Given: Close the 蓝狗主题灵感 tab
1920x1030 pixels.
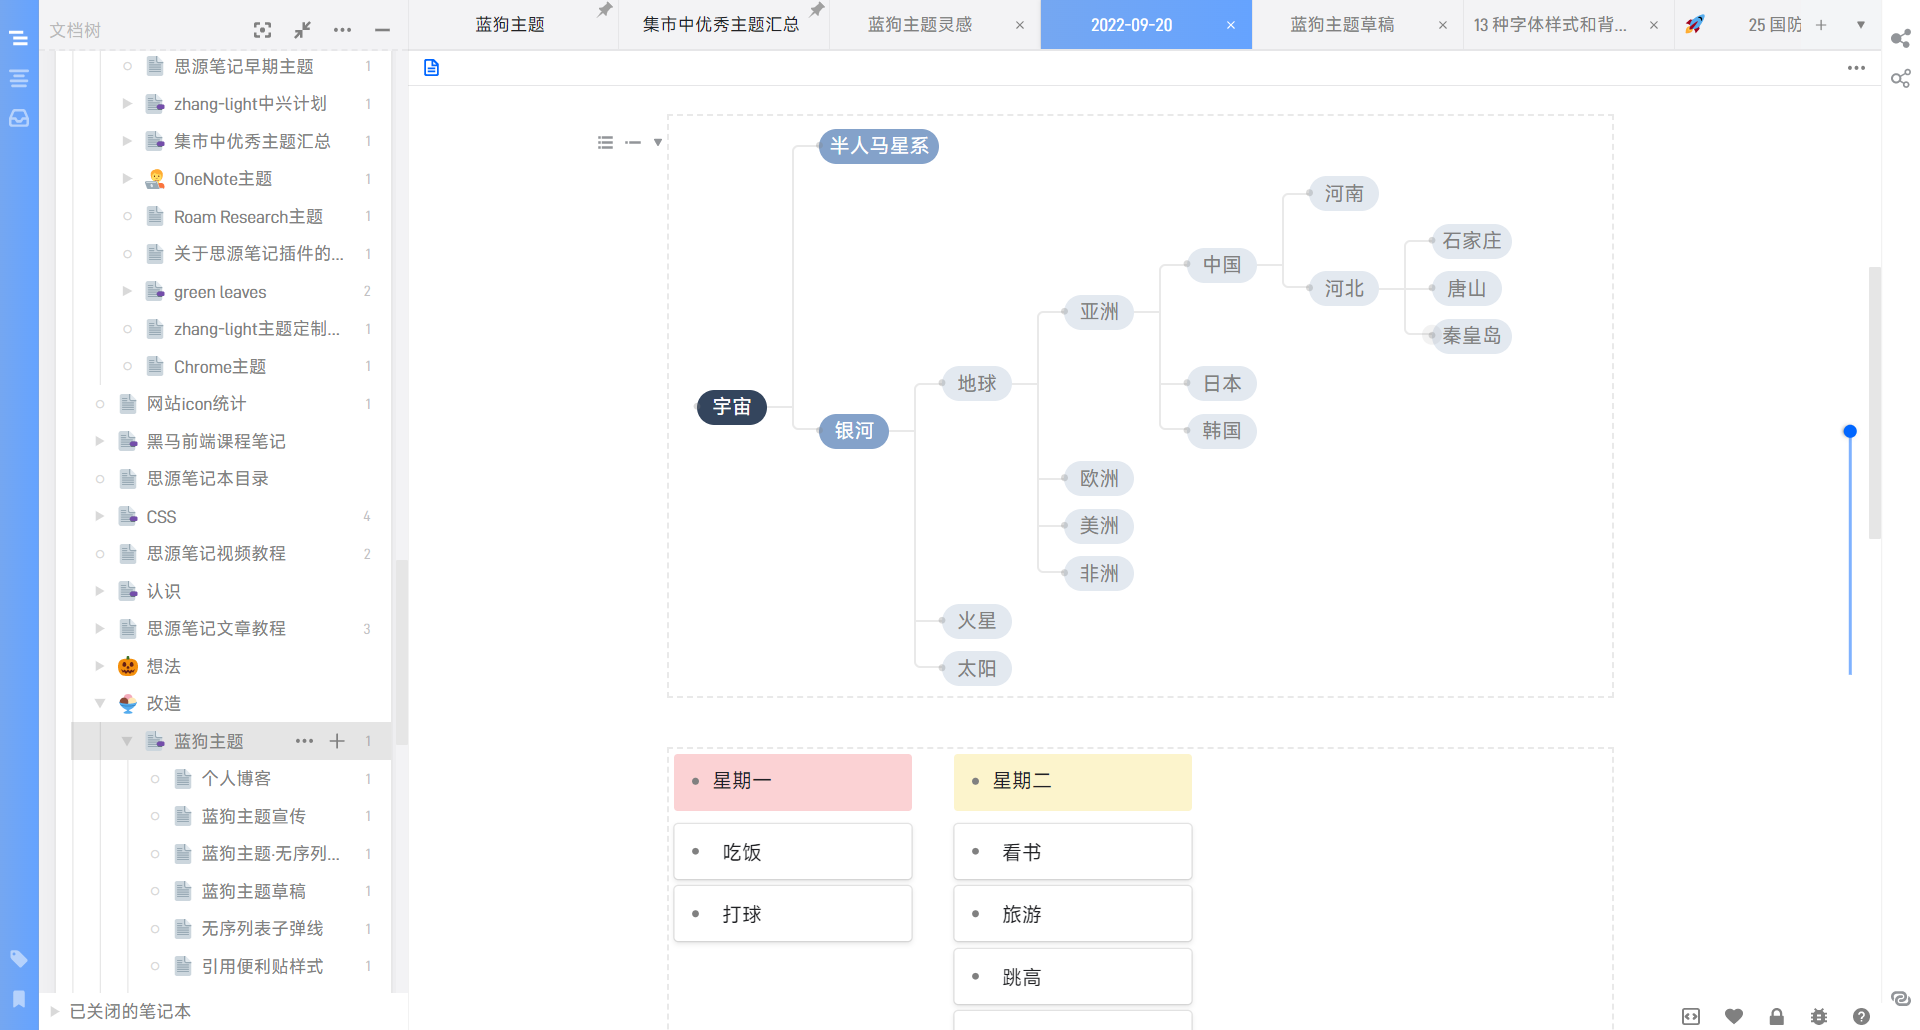Looking at the screenshot, I should tap(1019, 25).
